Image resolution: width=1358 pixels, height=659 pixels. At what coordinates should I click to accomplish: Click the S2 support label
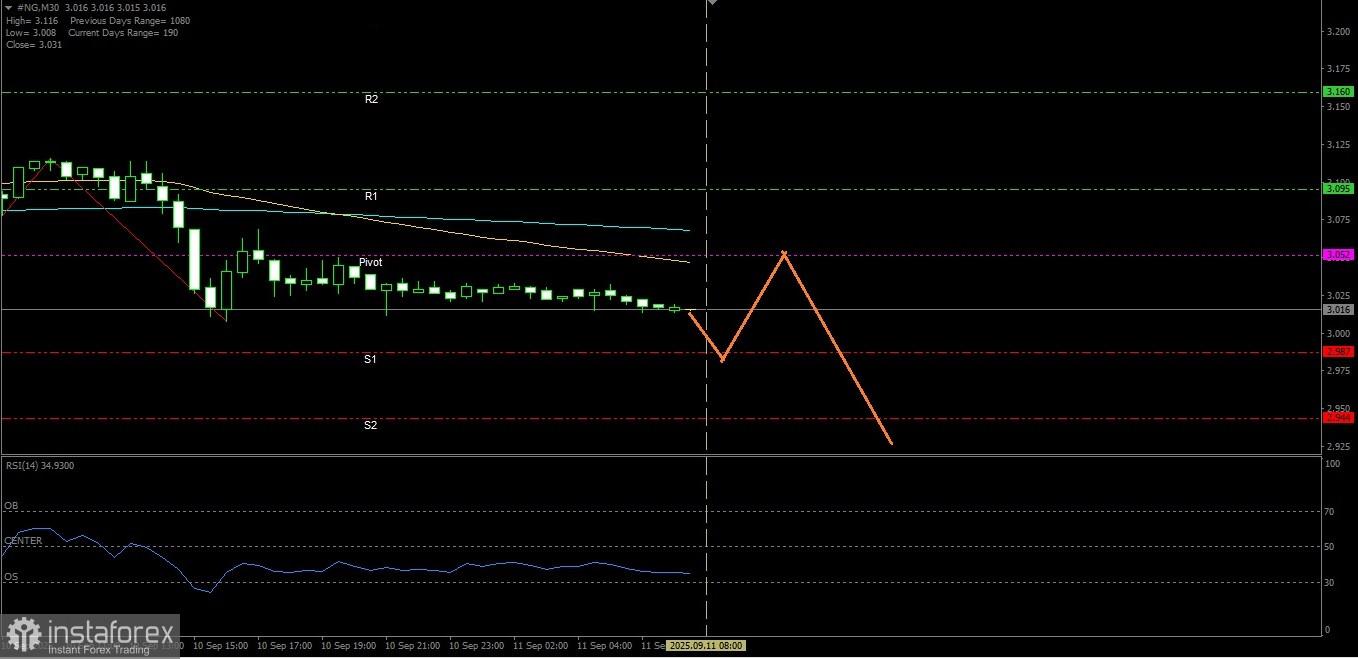pos(370,425)
